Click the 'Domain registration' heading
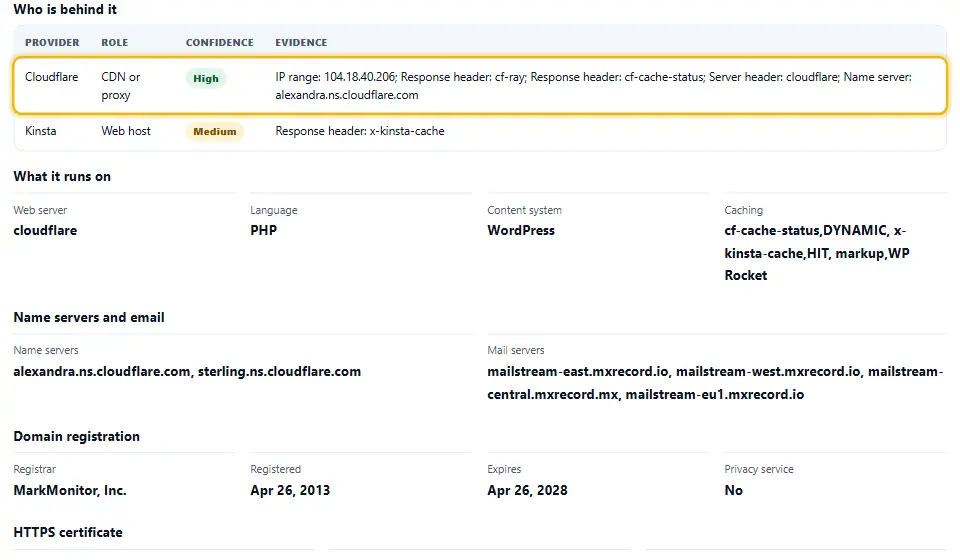Image resolution: width=960 pixels, height=560 pixels. (x=77, y=436)
